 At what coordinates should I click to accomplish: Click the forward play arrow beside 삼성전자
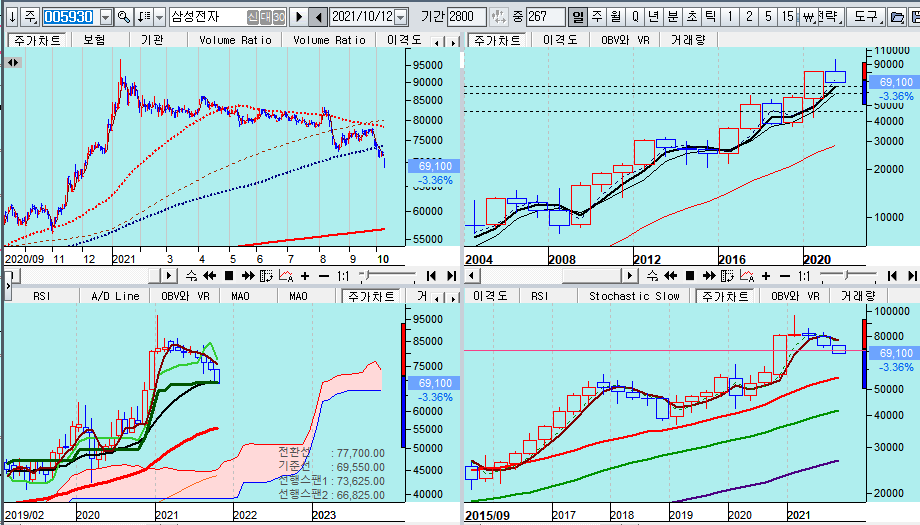298,17
